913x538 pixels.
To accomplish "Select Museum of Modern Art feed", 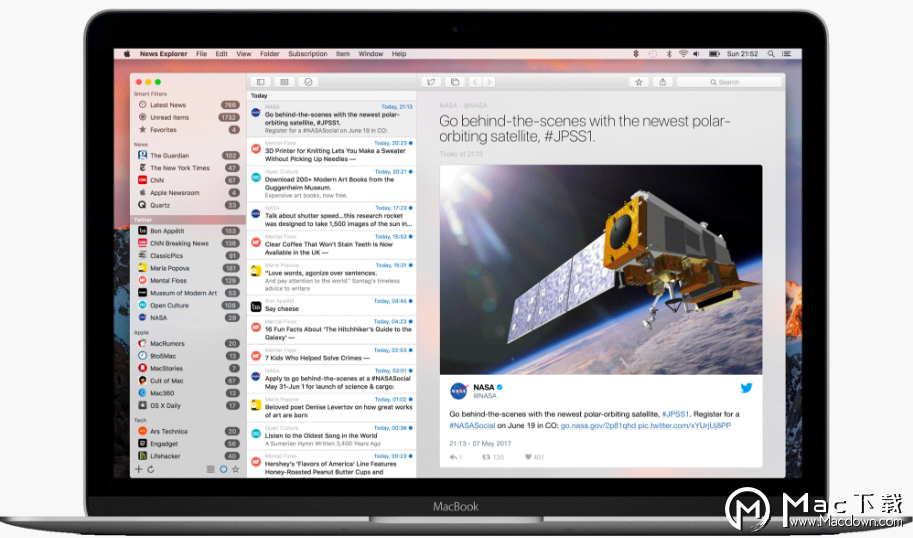I will (x=188, y=293).
